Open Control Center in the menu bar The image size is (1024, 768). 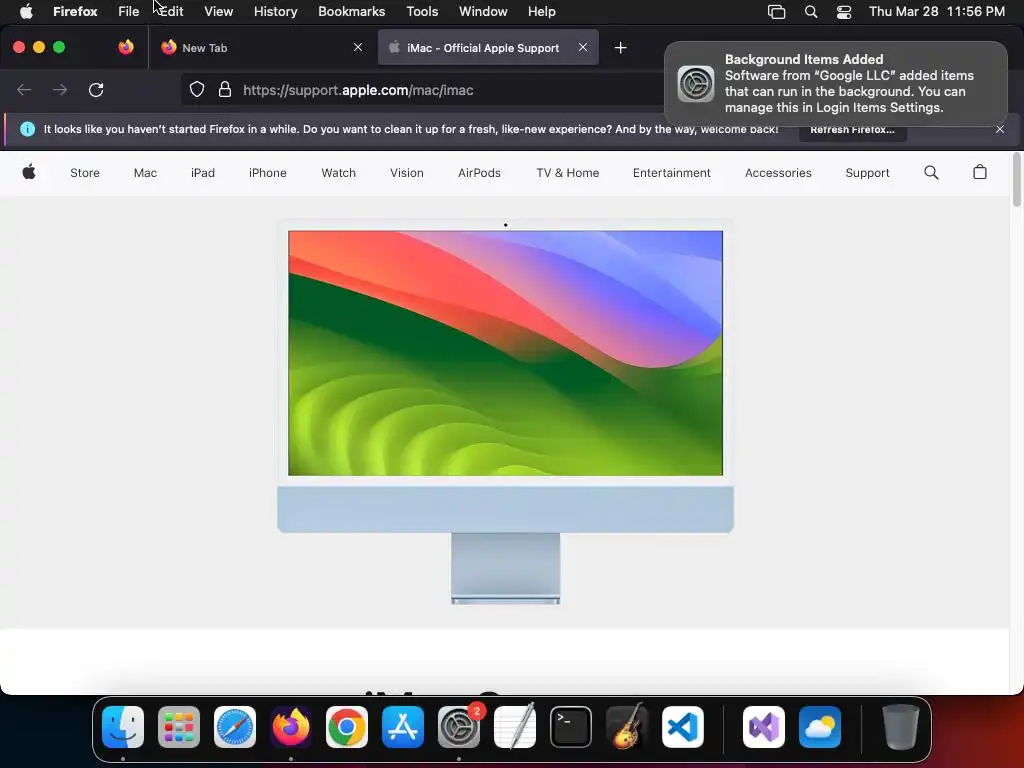pos(844,12)
